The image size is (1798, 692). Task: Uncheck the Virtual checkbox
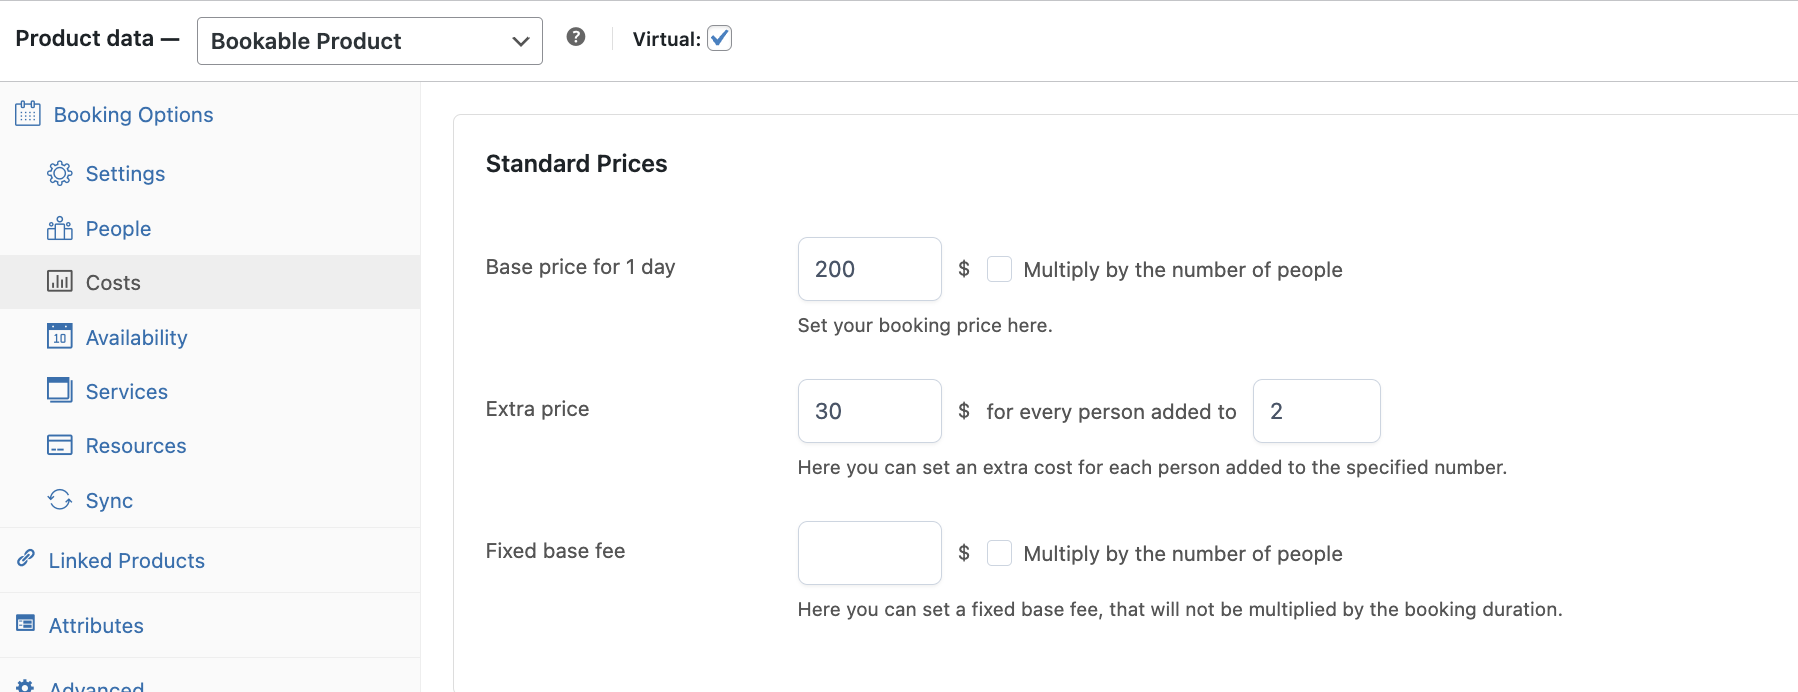tap(719, 38)
